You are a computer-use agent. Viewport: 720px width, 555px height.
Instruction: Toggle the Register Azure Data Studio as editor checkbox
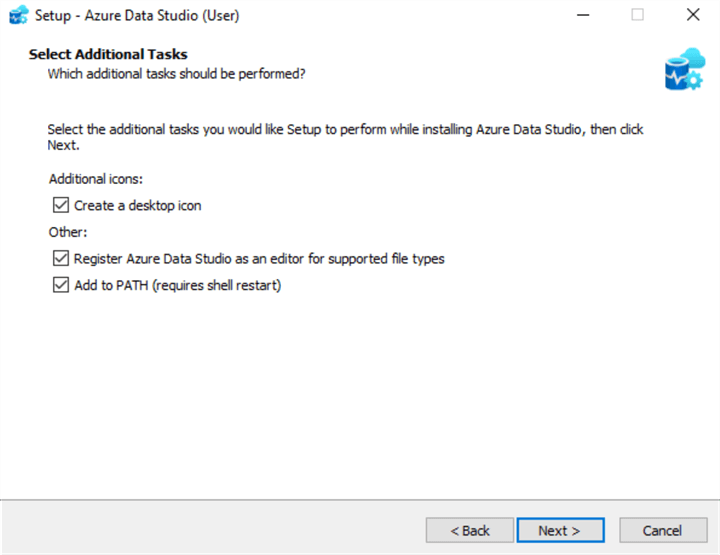point(59,259)
